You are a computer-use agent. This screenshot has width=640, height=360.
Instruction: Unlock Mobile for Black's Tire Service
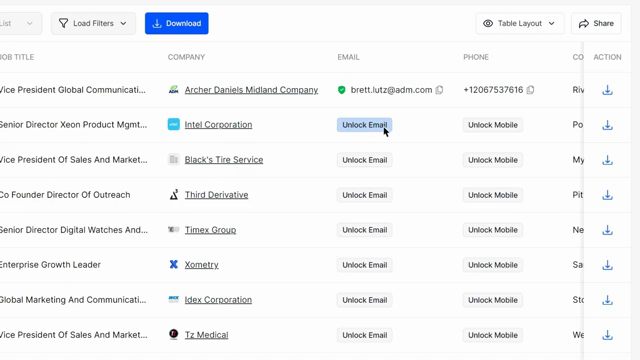tap(493, 160)
